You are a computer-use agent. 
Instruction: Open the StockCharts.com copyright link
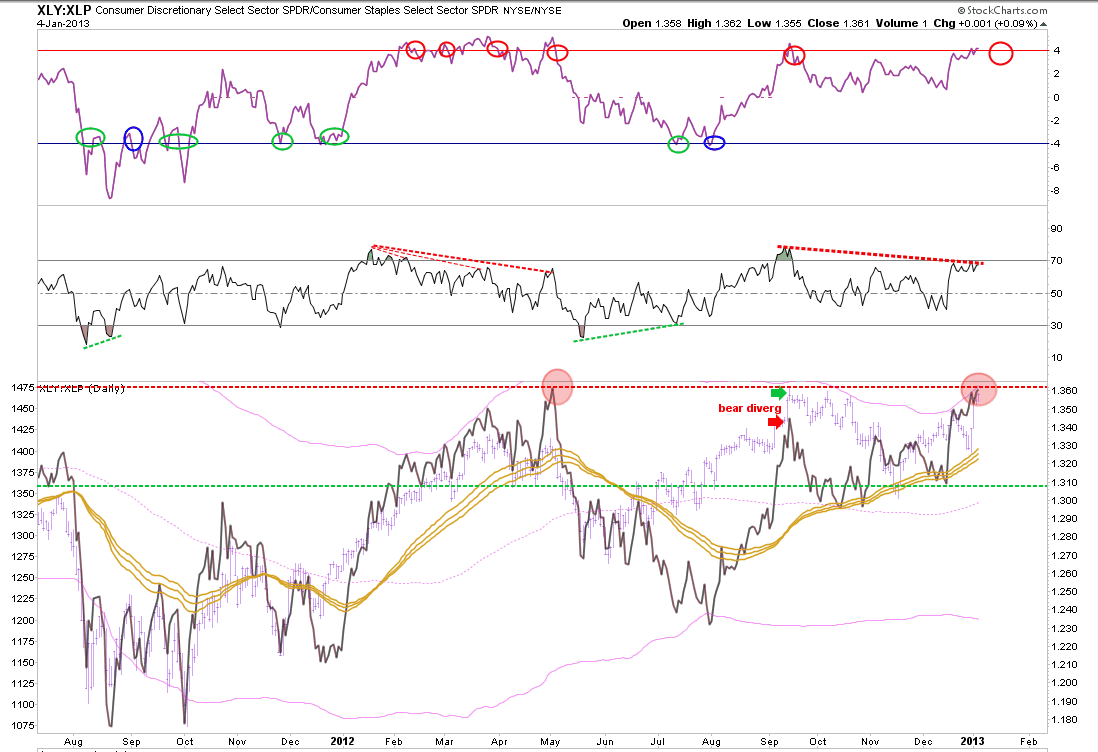pyautogui.click(x=1003, y=11)
